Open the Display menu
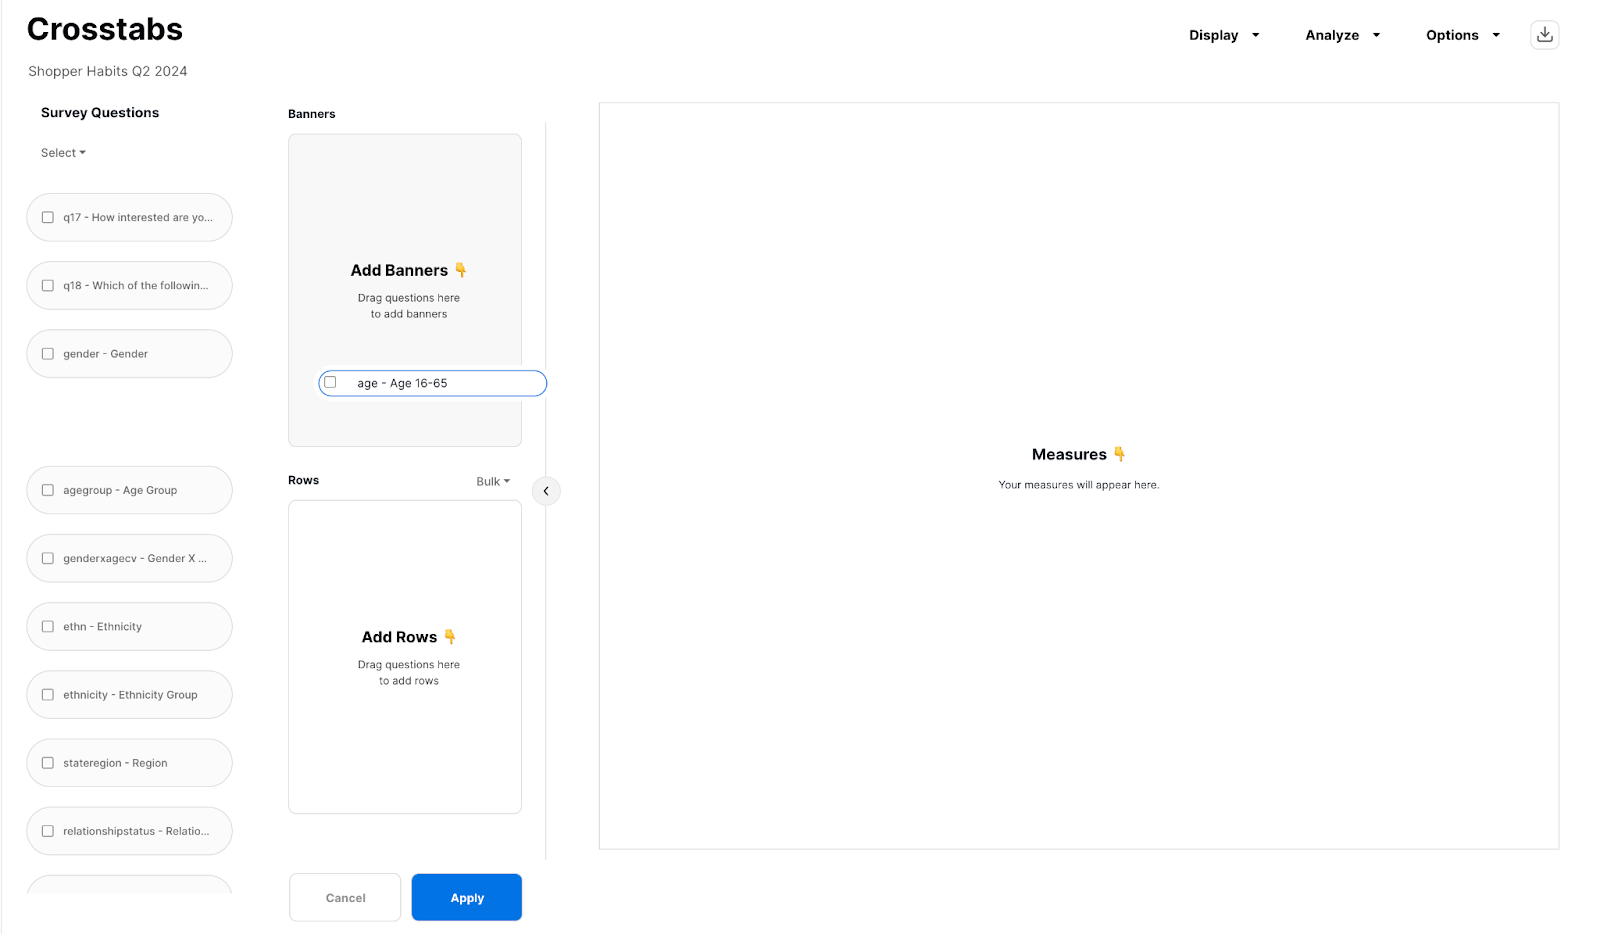 coord(1223,35)
